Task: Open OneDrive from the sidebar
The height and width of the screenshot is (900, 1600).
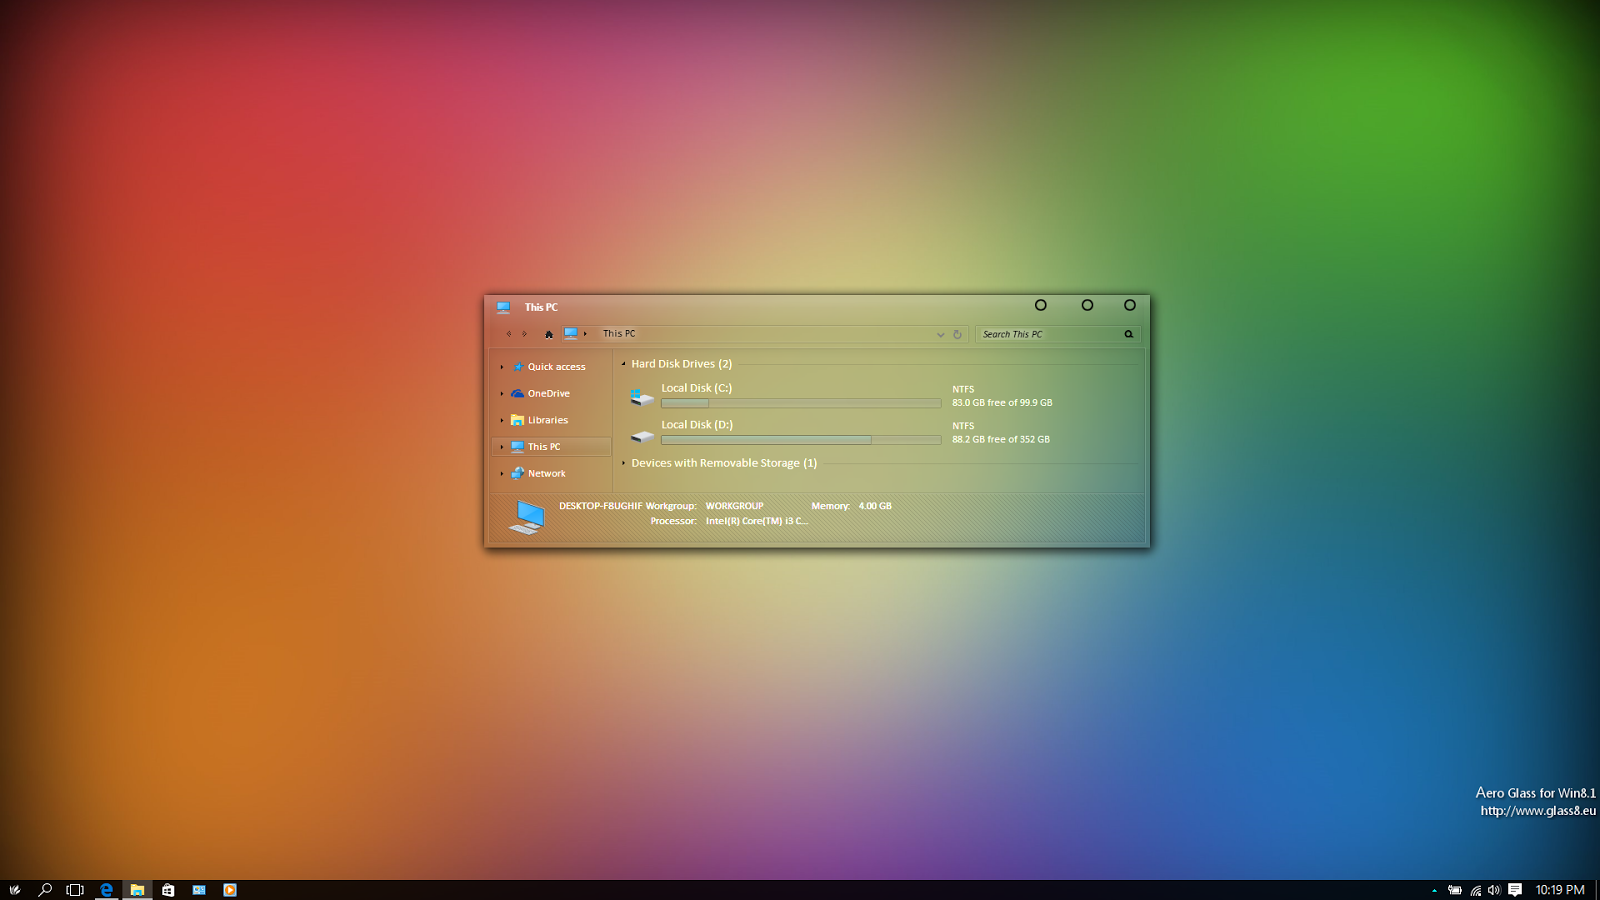Action: coord(548,393)
